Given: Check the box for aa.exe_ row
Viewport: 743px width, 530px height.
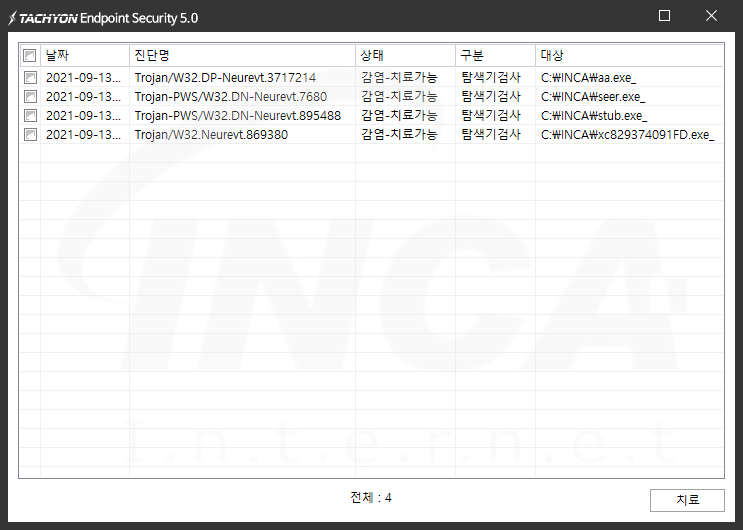Looking at the screenshot, I should click(30, 77).
